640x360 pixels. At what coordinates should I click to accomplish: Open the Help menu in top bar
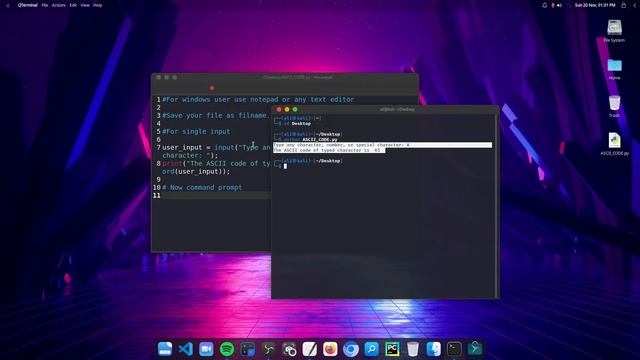pos(98,5)
